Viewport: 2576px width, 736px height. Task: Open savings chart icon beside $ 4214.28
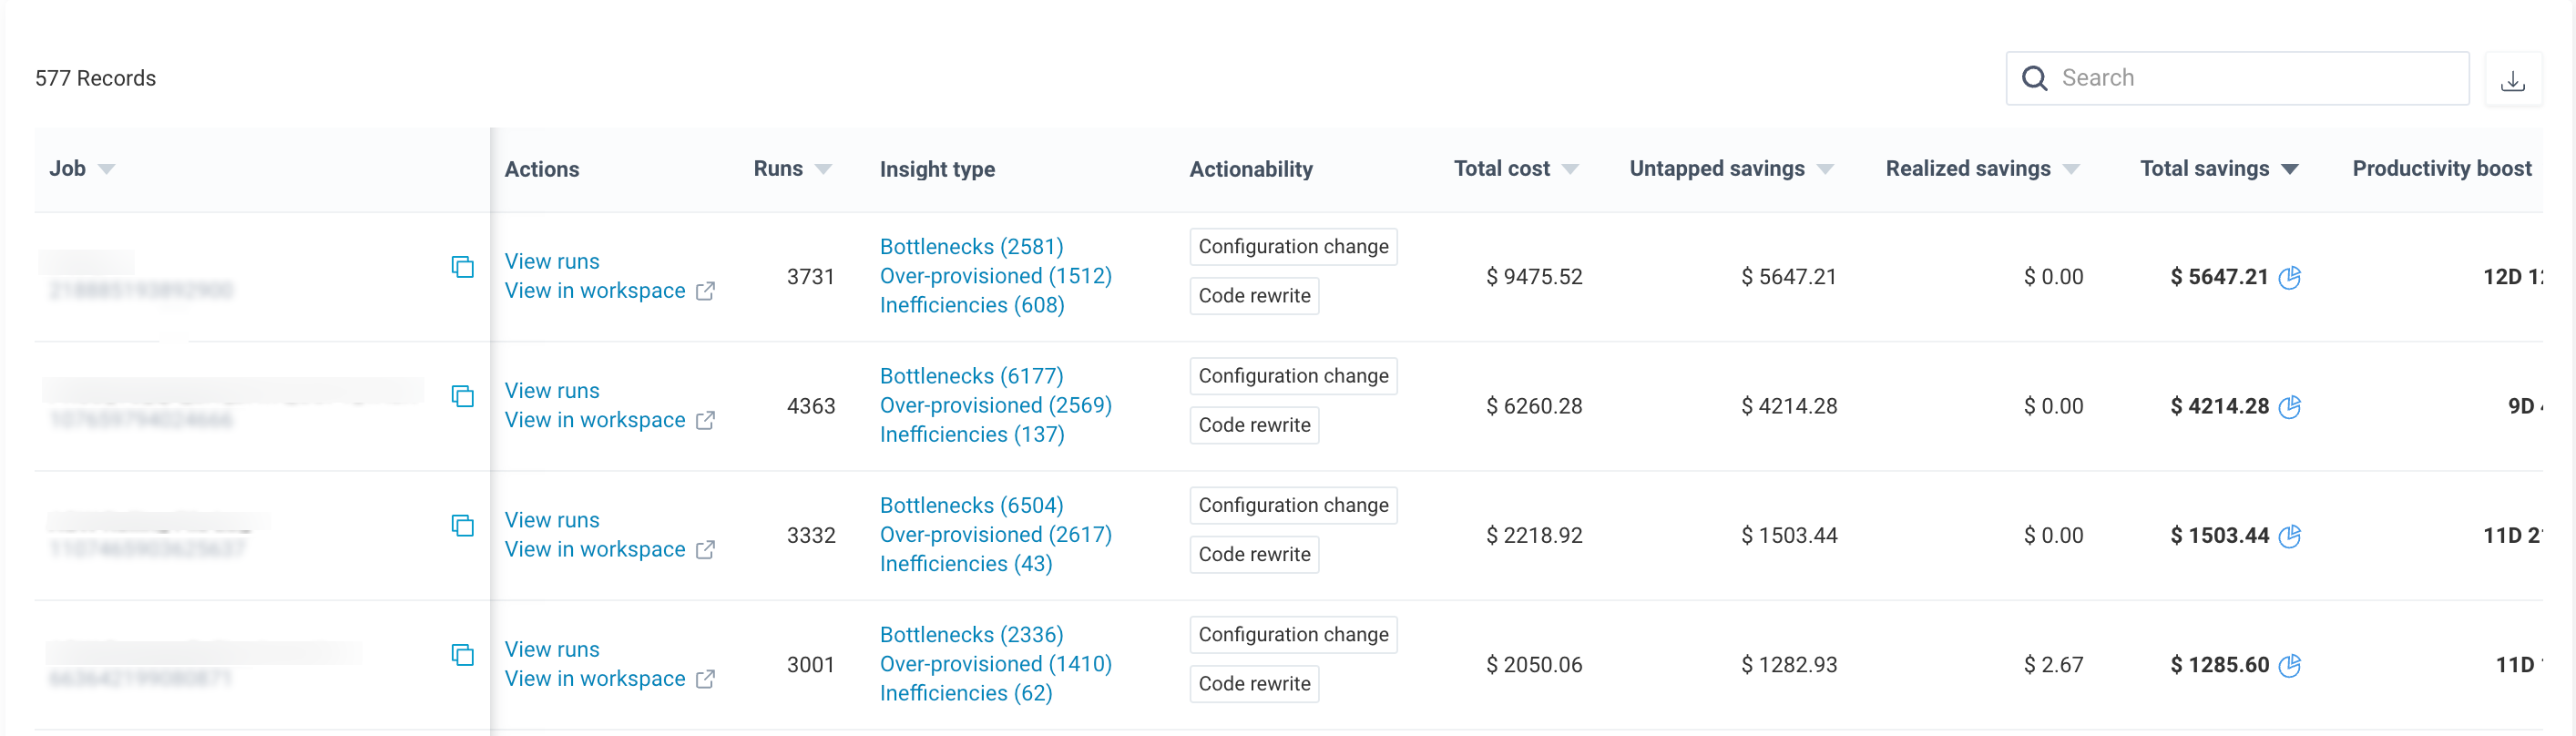click(2289, 406)
